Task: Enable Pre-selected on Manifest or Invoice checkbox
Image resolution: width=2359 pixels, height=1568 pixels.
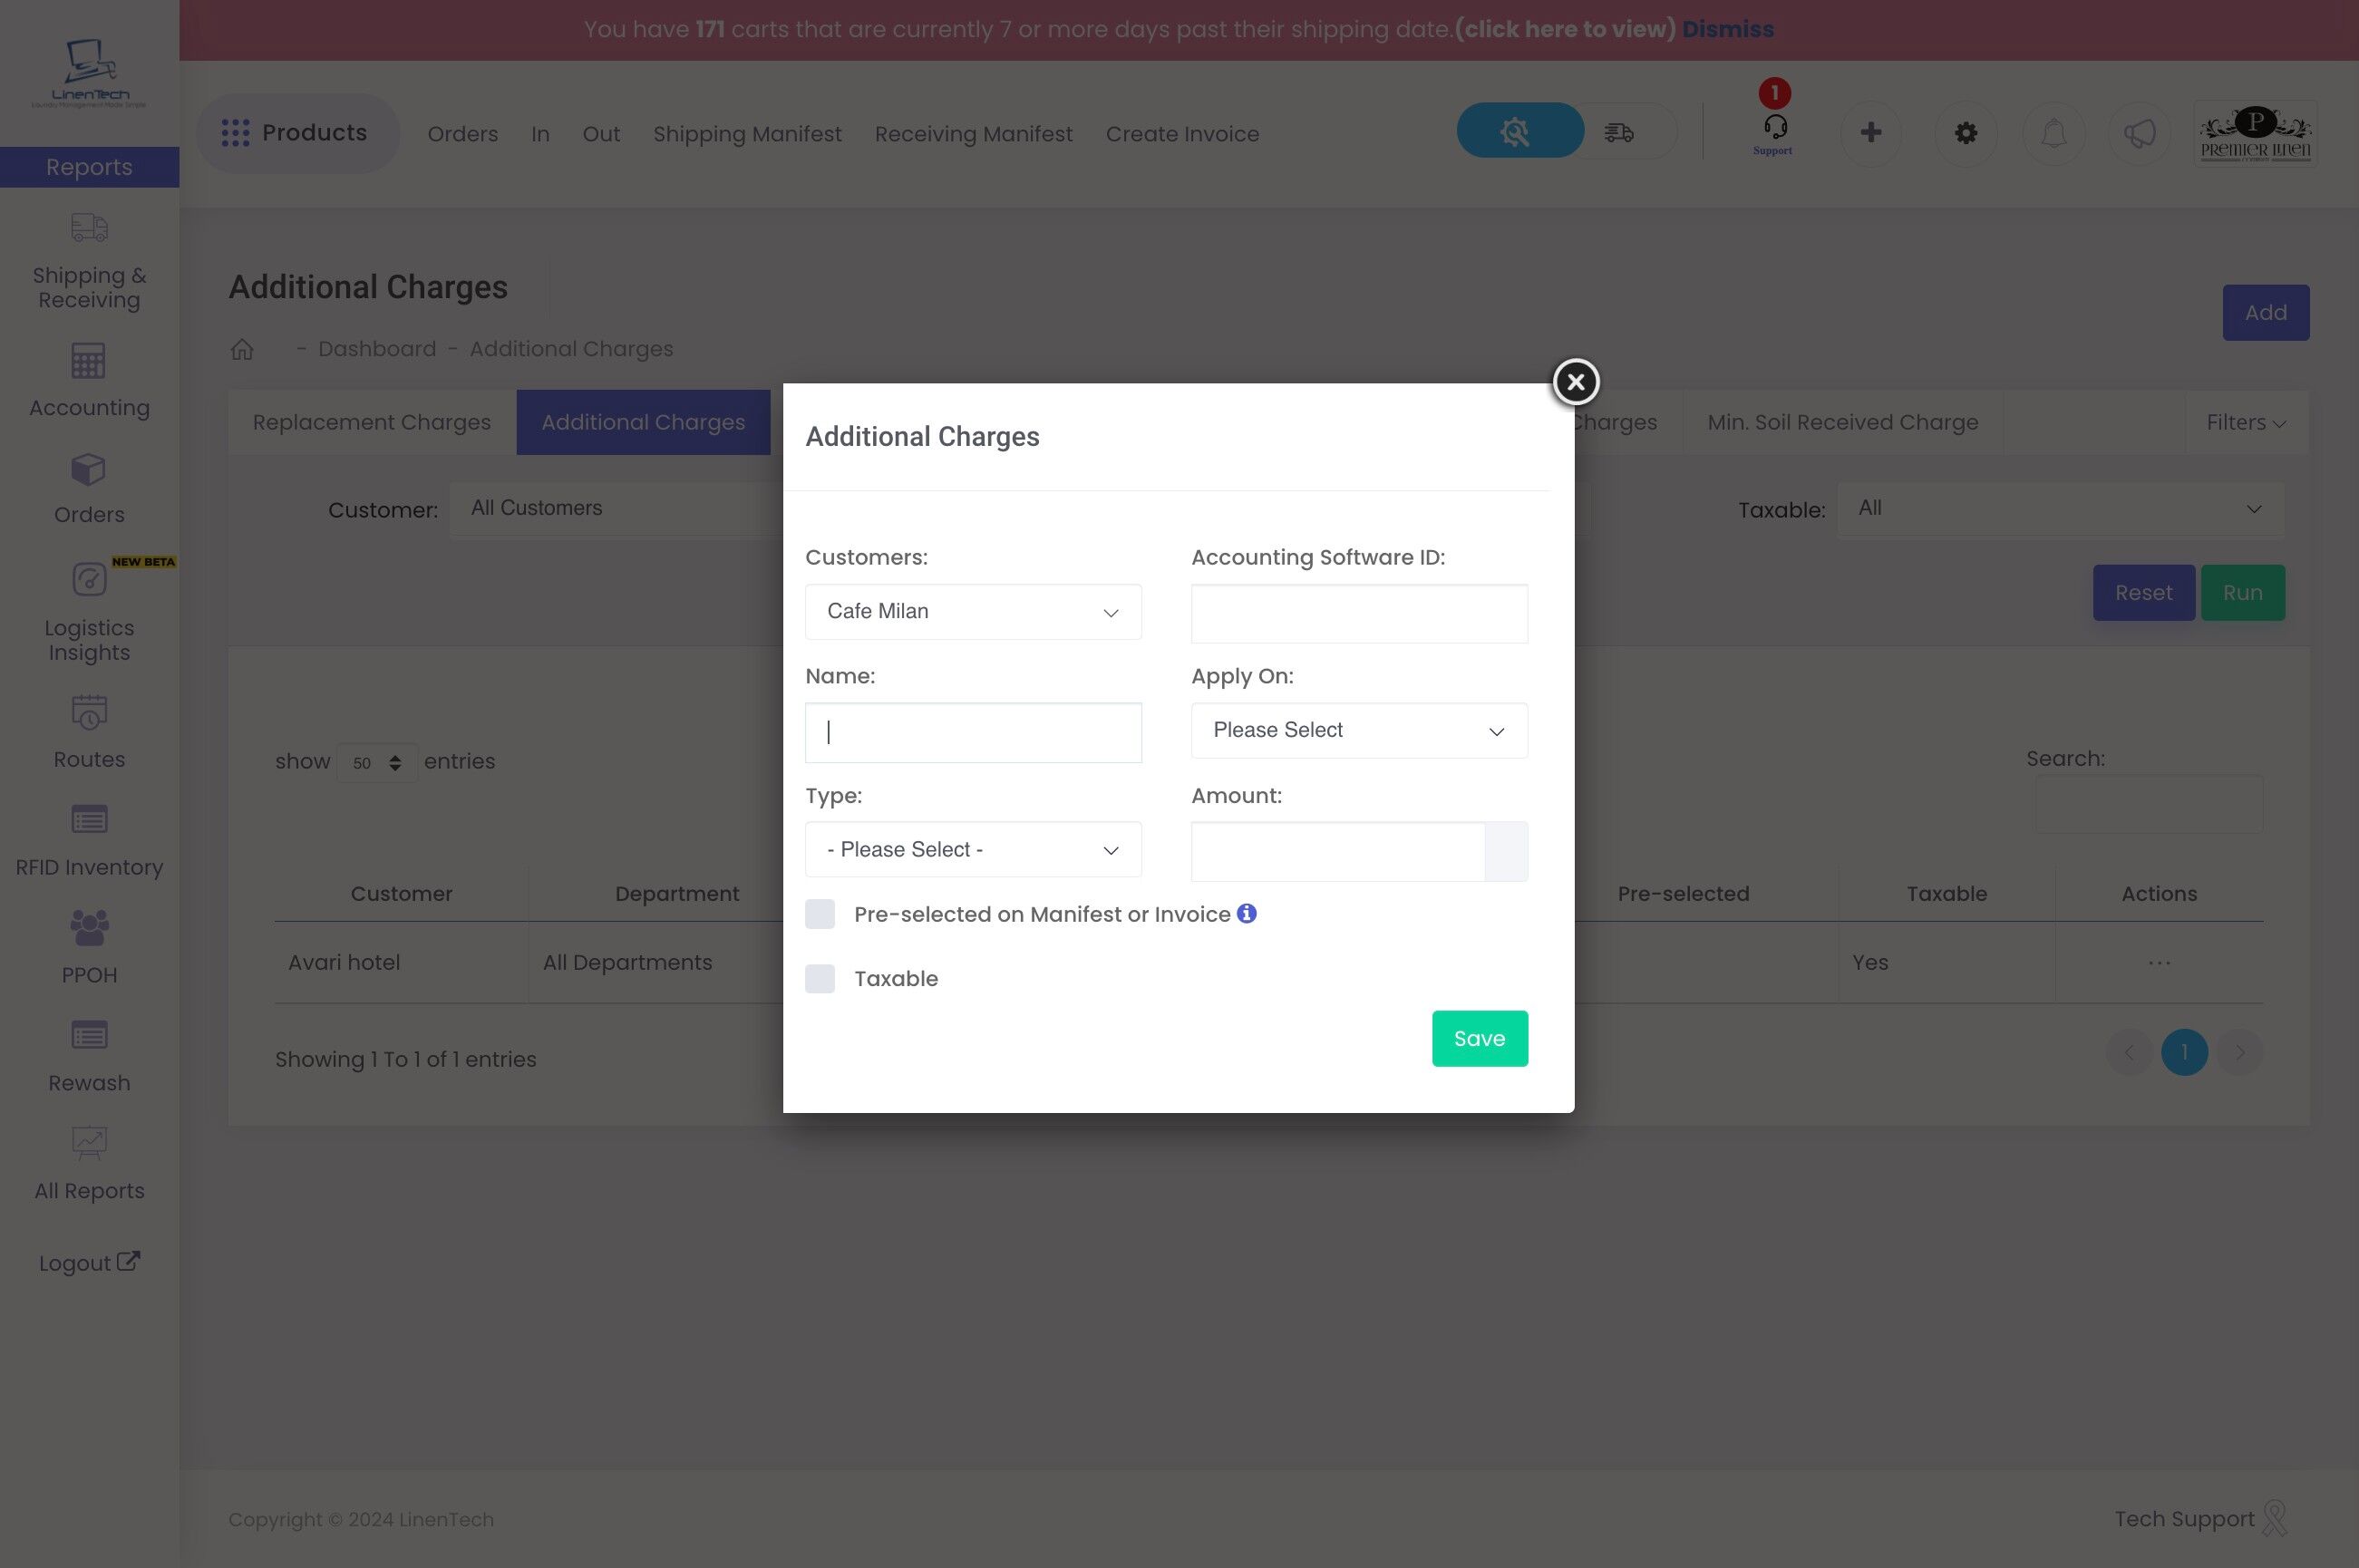Action: 820,914
